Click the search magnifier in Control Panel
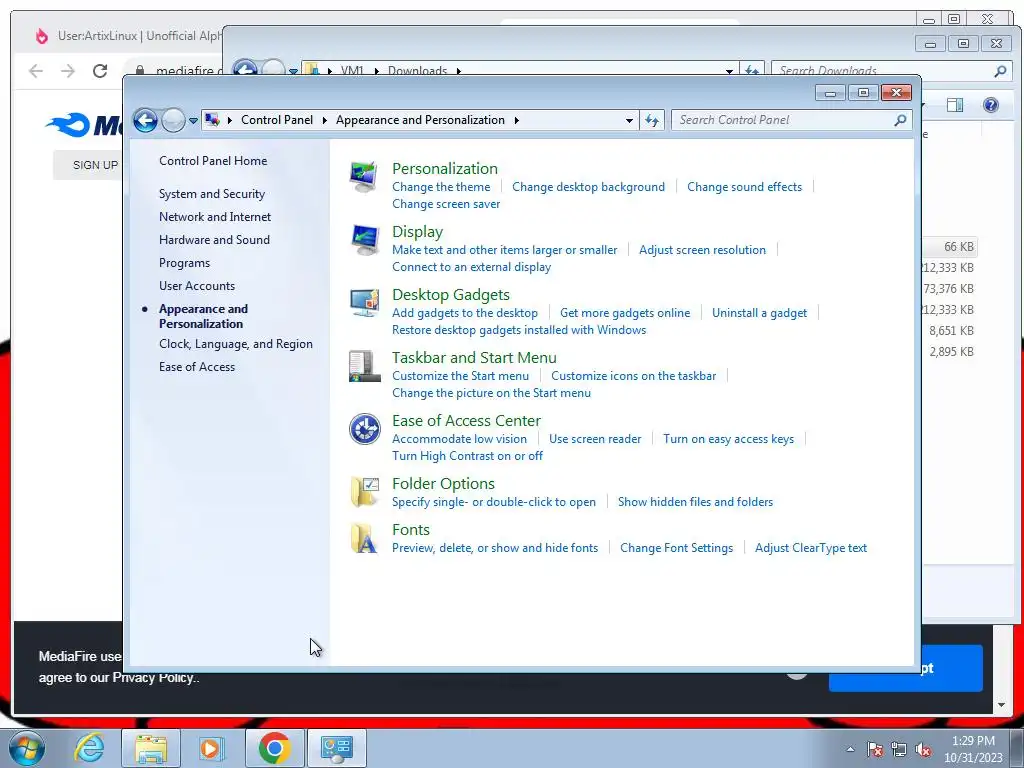Image resolution: width=1024 pixels, height=768 pixels. click(x=901, y=120)
